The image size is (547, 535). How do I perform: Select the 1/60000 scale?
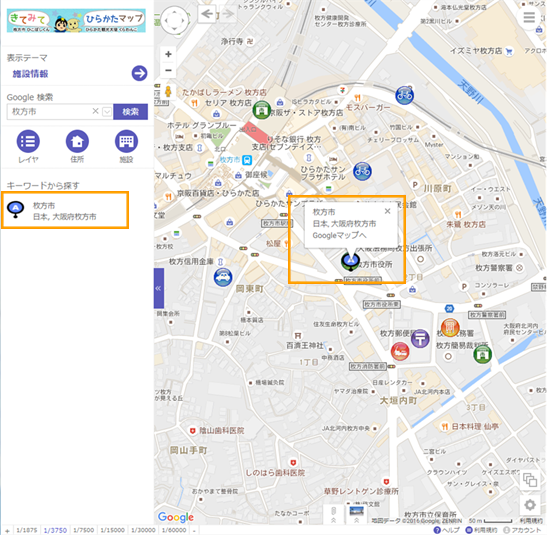click(x=174, y=530)
